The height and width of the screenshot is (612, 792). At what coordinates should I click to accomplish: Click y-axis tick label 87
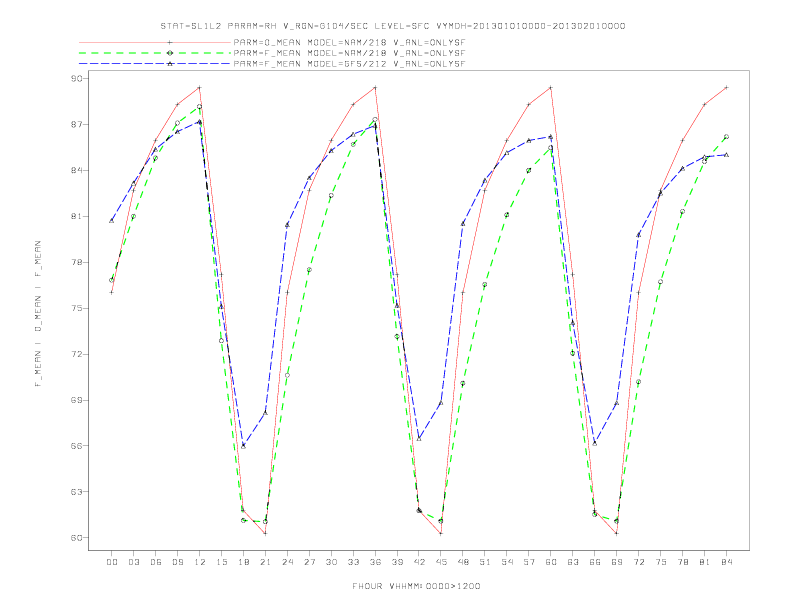[x=76, y=124]
